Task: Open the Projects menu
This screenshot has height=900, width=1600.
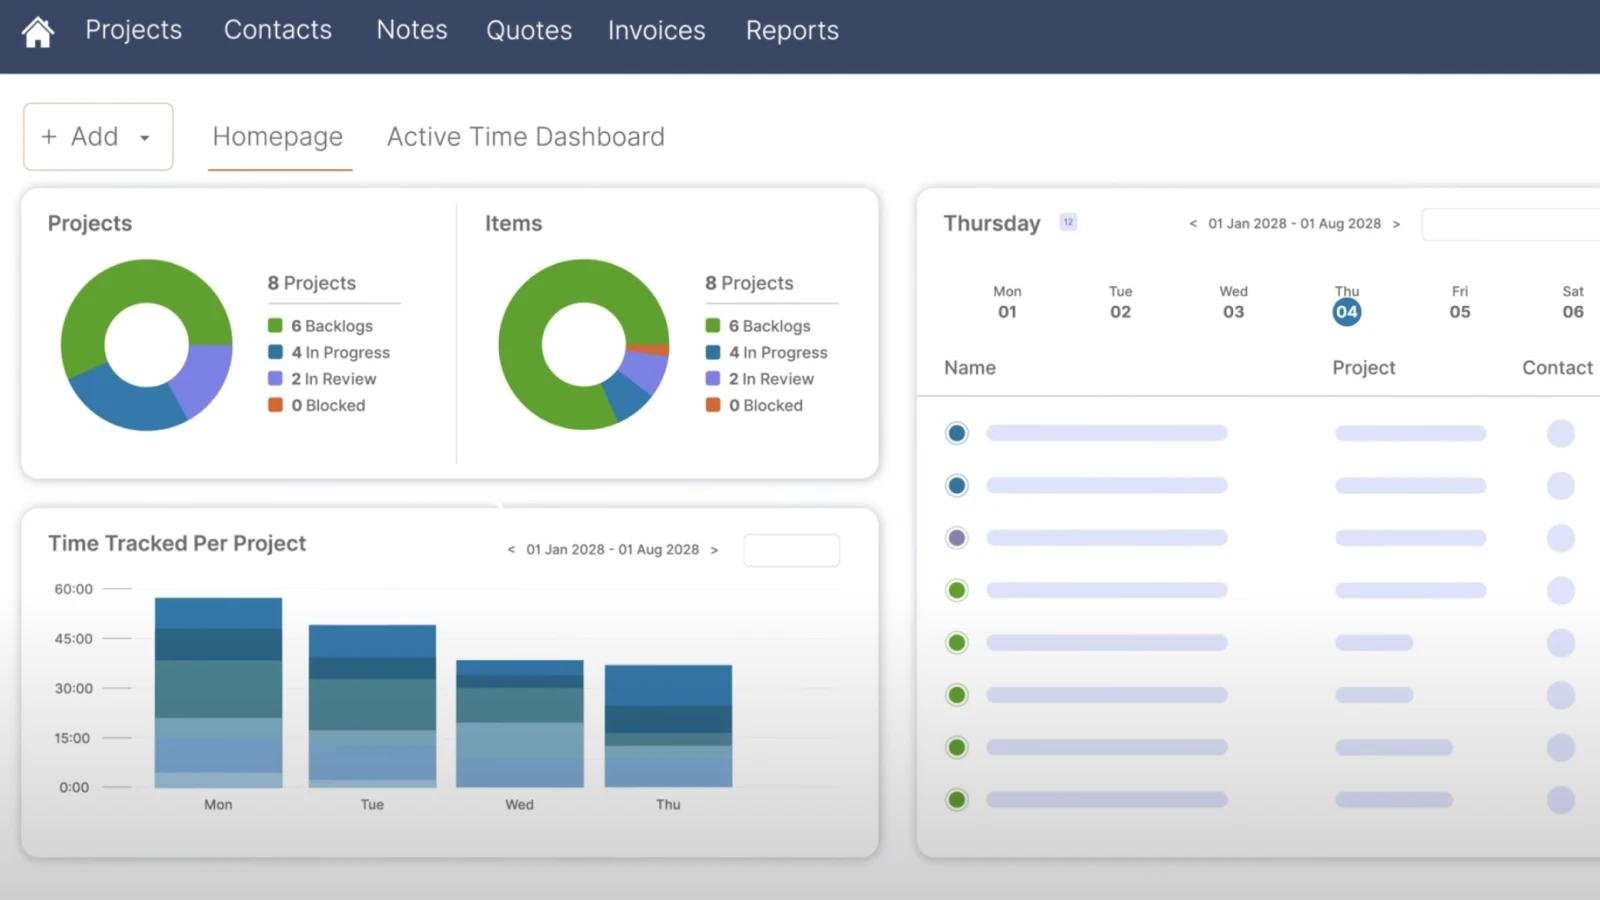Action: tap(134, 30)
